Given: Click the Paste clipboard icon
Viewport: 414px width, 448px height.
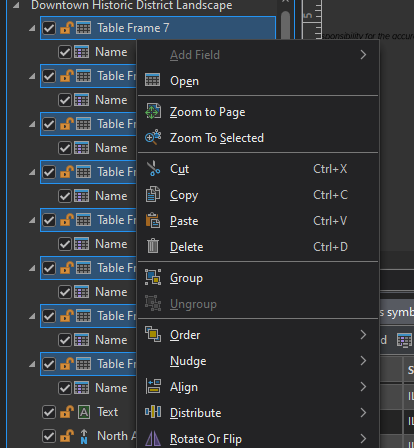Looking at the screenshot, I should (x=153, y=220).
